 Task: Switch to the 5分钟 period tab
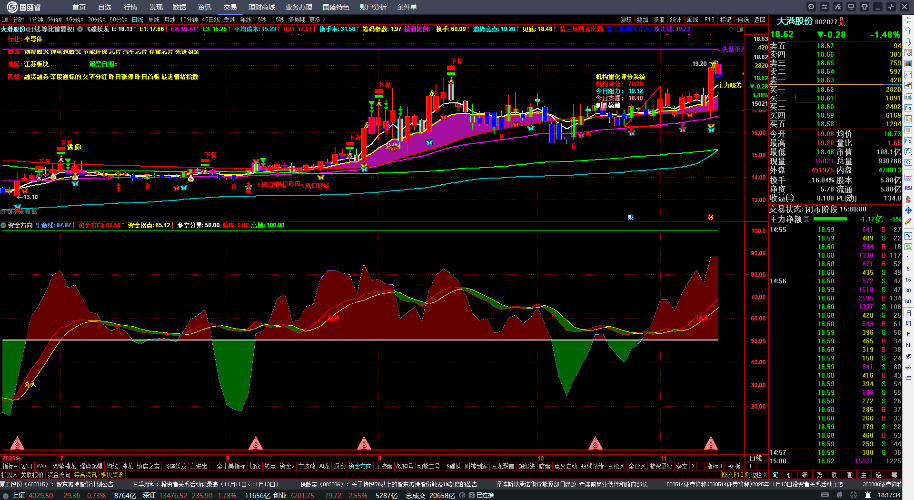(x=52, y=19)
